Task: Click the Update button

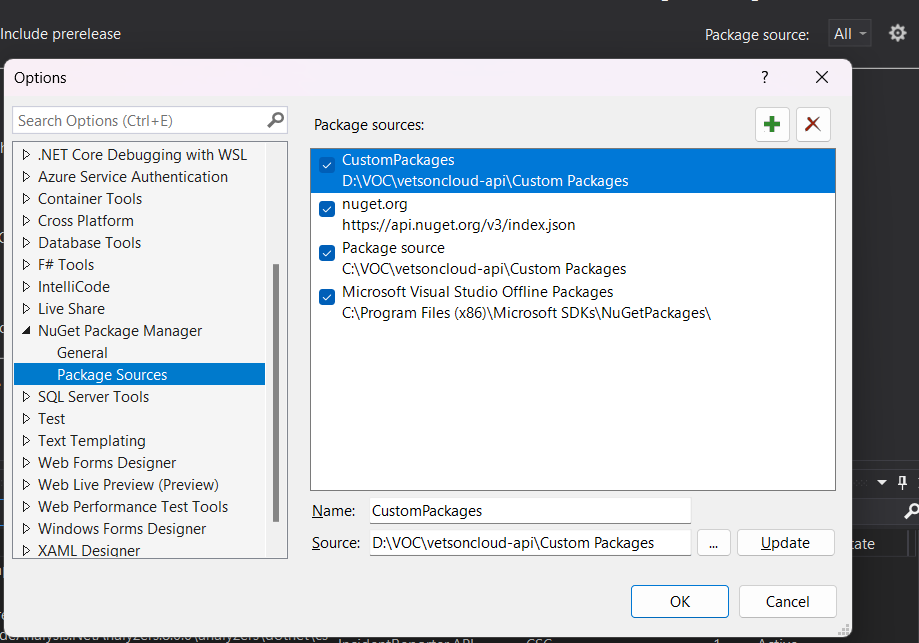Action: point(785,543)
